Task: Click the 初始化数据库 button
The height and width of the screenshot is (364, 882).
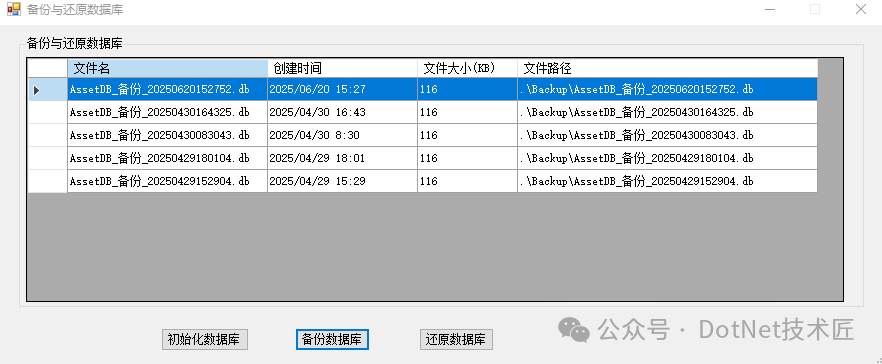Action: pos(204,340)
